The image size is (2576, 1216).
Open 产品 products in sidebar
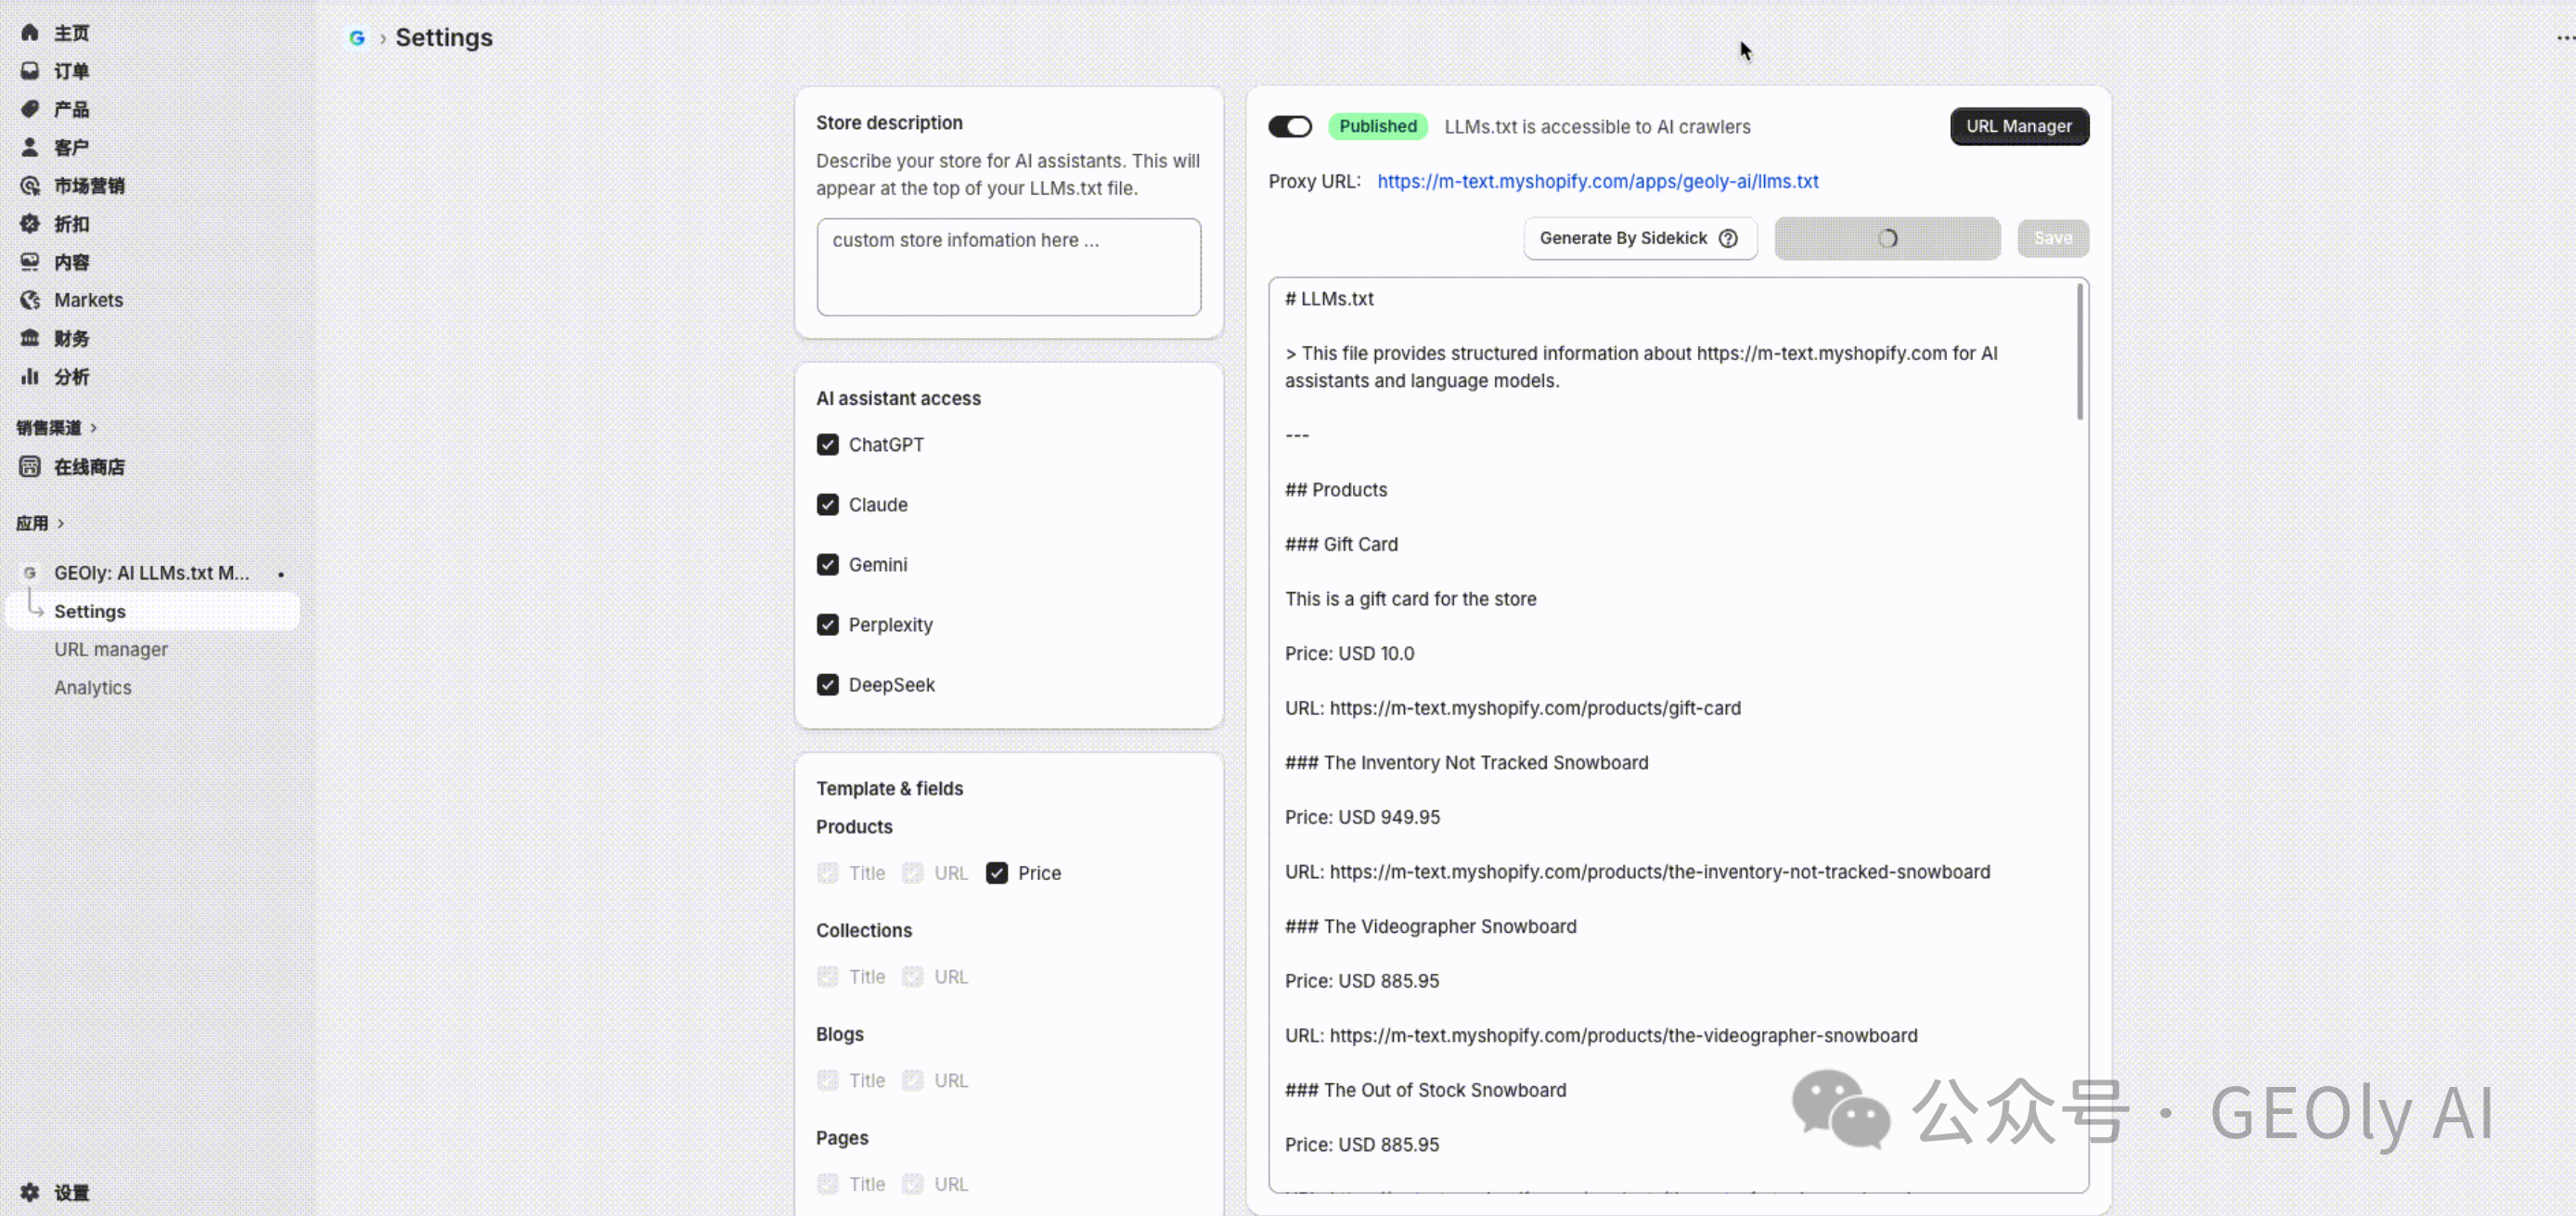pyautogui.click(x=71, y=109)
